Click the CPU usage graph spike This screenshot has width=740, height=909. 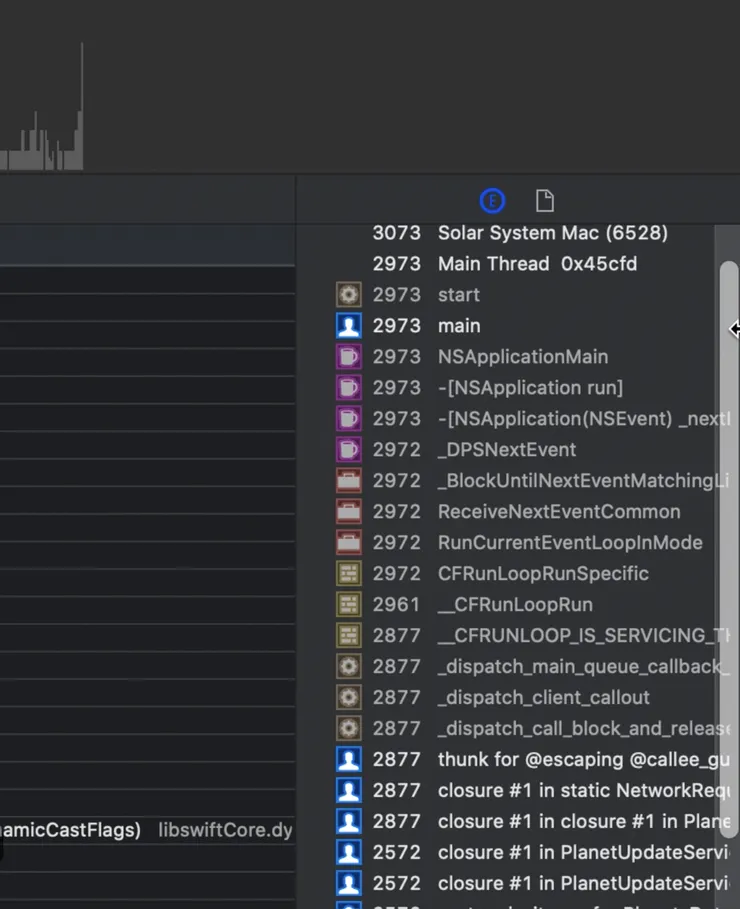click(81, 106)
